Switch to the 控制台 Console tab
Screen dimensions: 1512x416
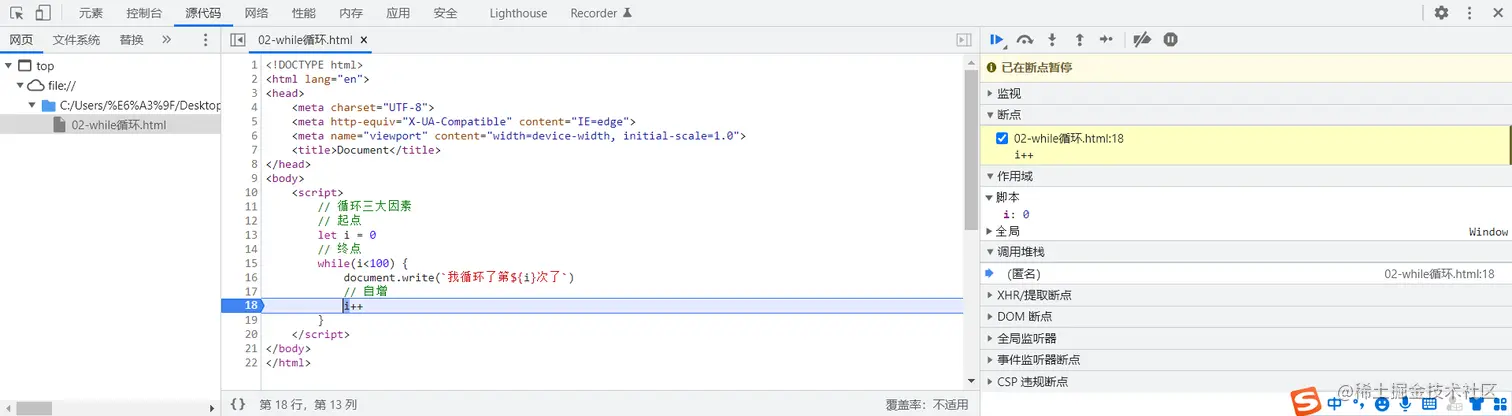click(x=146, y=13)
